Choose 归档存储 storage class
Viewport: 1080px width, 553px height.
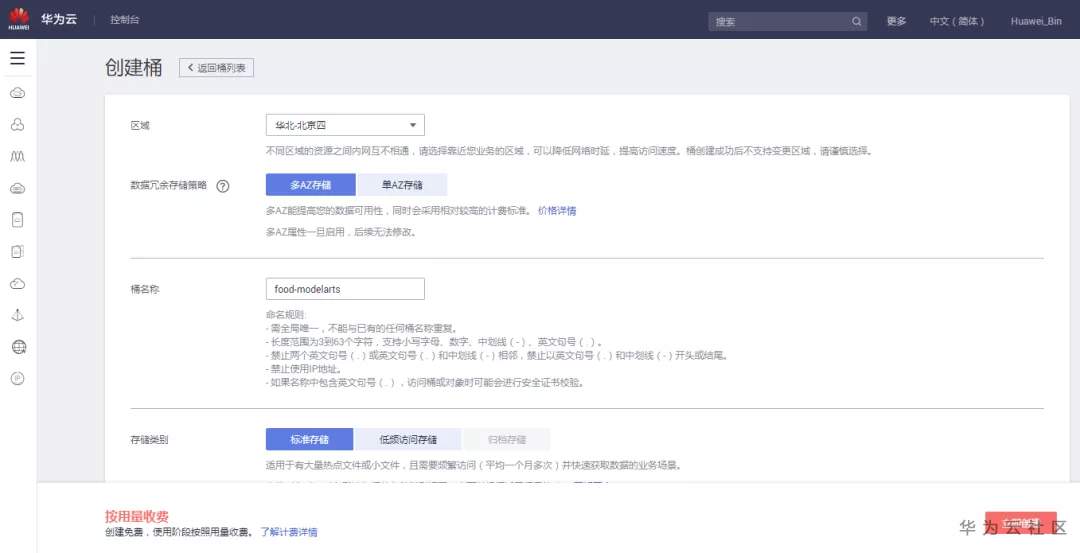(506, 439)
